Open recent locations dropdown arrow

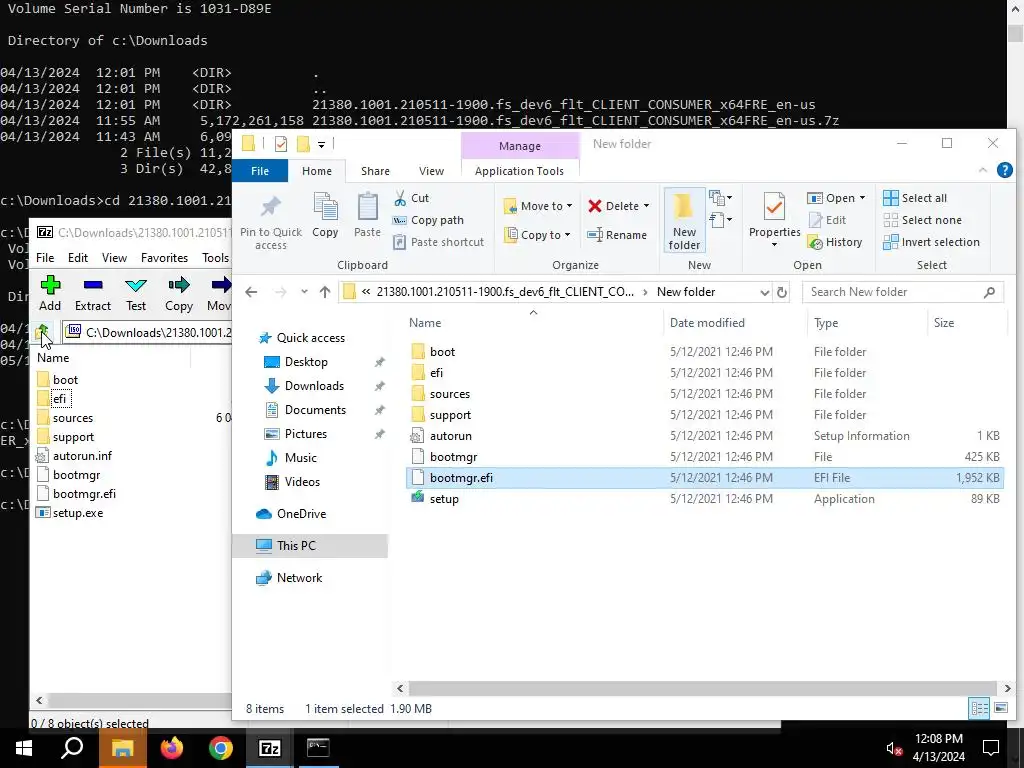tap(304, 292)
